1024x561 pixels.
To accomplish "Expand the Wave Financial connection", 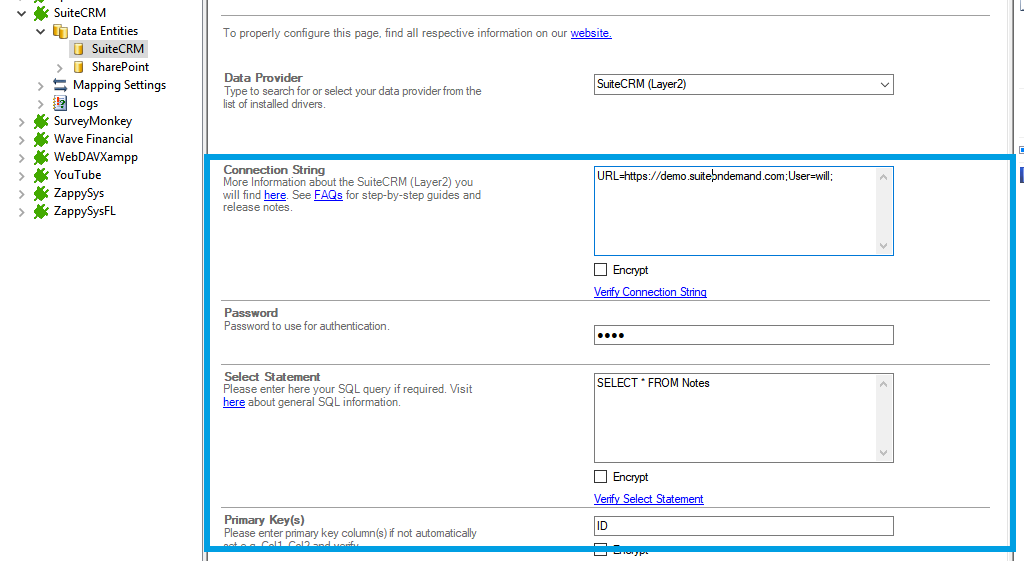I will [22, 139].
